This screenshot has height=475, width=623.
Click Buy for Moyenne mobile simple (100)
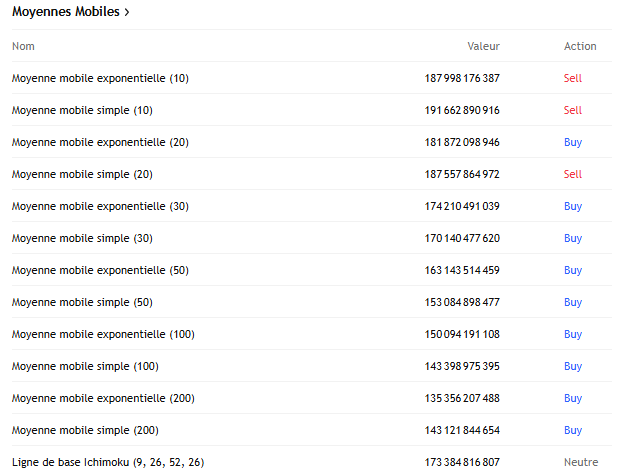click(x=573, y=366)
